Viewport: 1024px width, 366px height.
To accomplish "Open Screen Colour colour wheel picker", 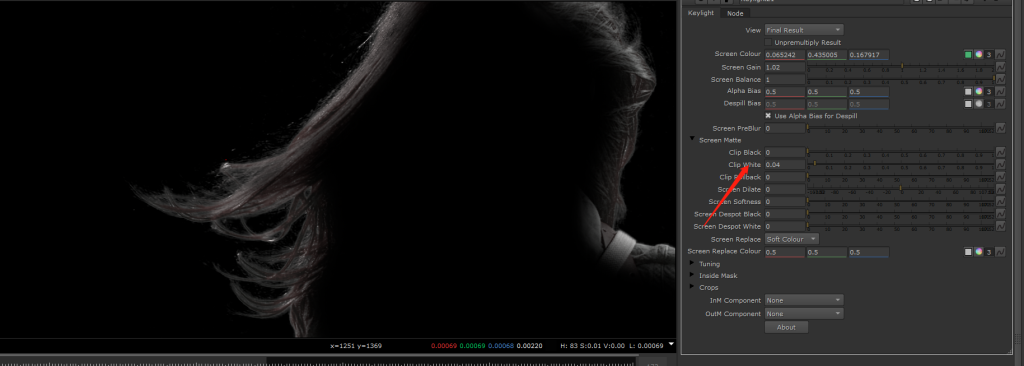I will (978, 55).
